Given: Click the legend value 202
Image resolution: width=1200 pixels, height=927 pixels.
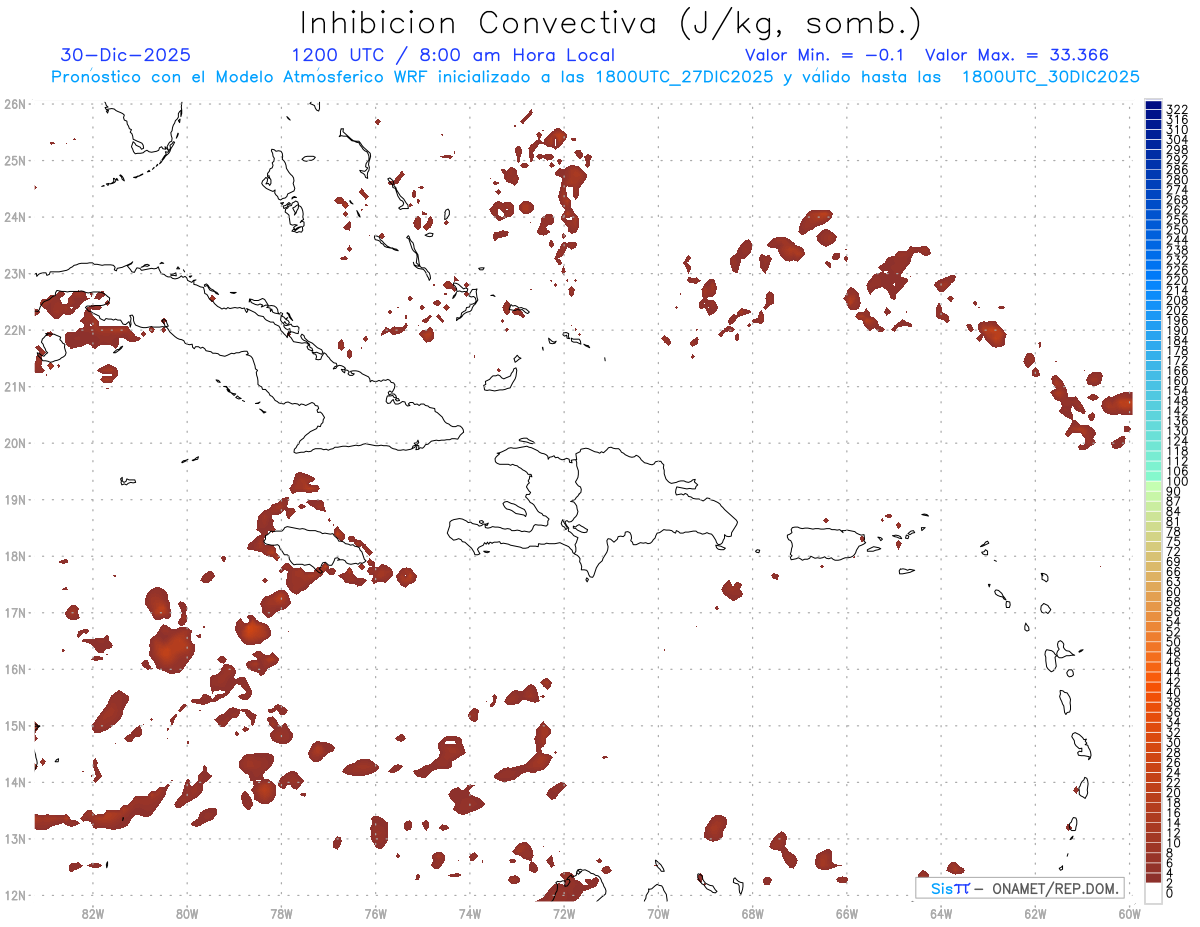Looking at the screenshot, I should click(x=1177, y=310).
